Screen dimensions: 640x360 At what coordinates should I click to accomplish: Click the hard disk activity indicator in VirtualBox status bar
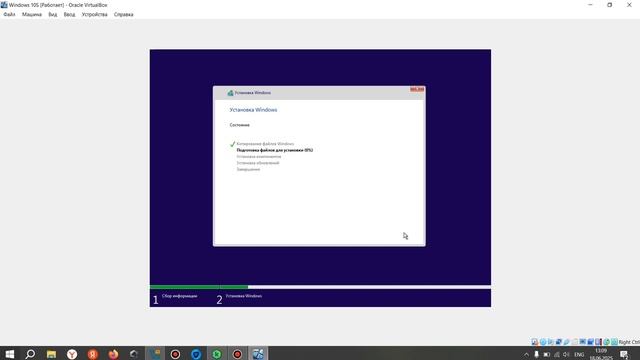(x=534, y=342)
